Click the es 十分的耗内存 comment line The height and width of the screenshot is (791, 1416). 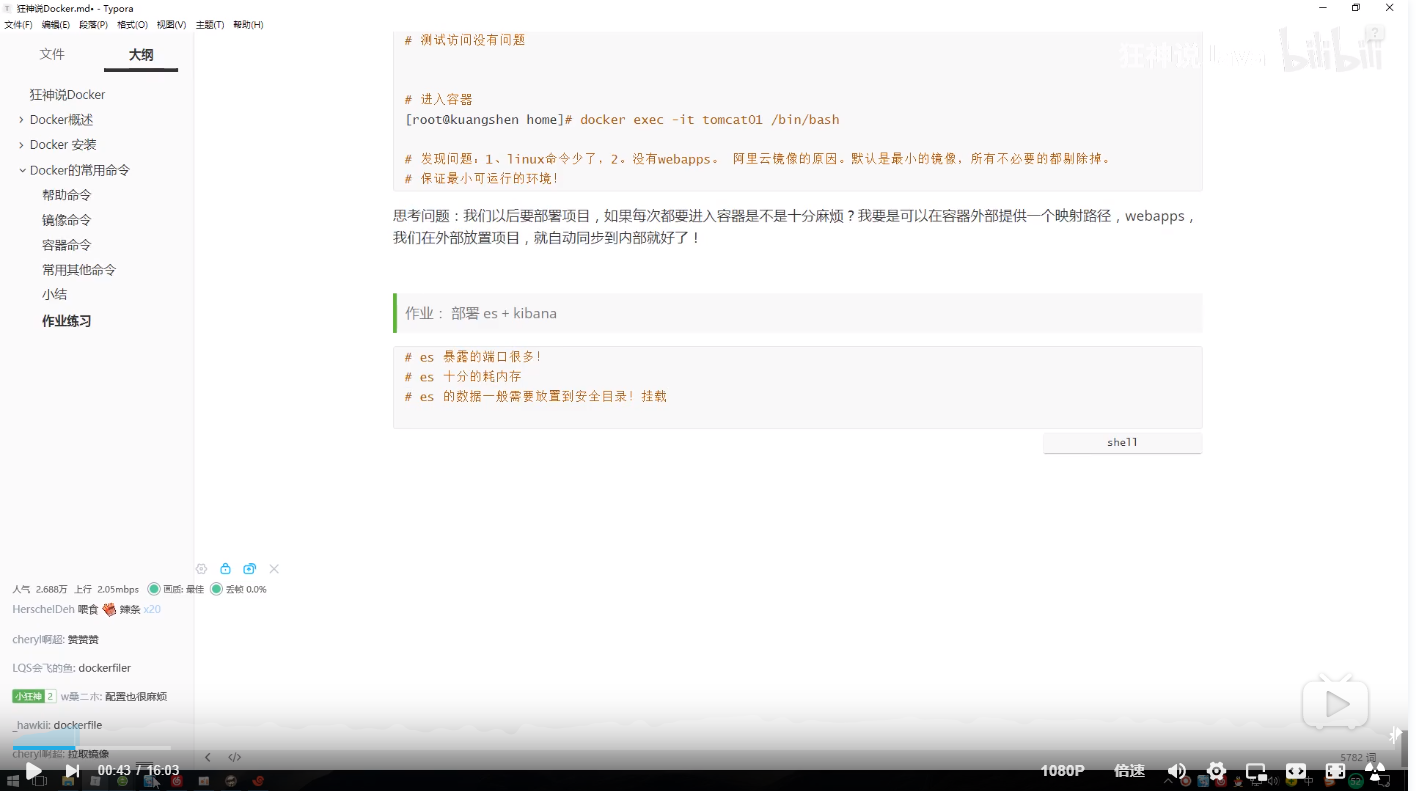(463, 377)
